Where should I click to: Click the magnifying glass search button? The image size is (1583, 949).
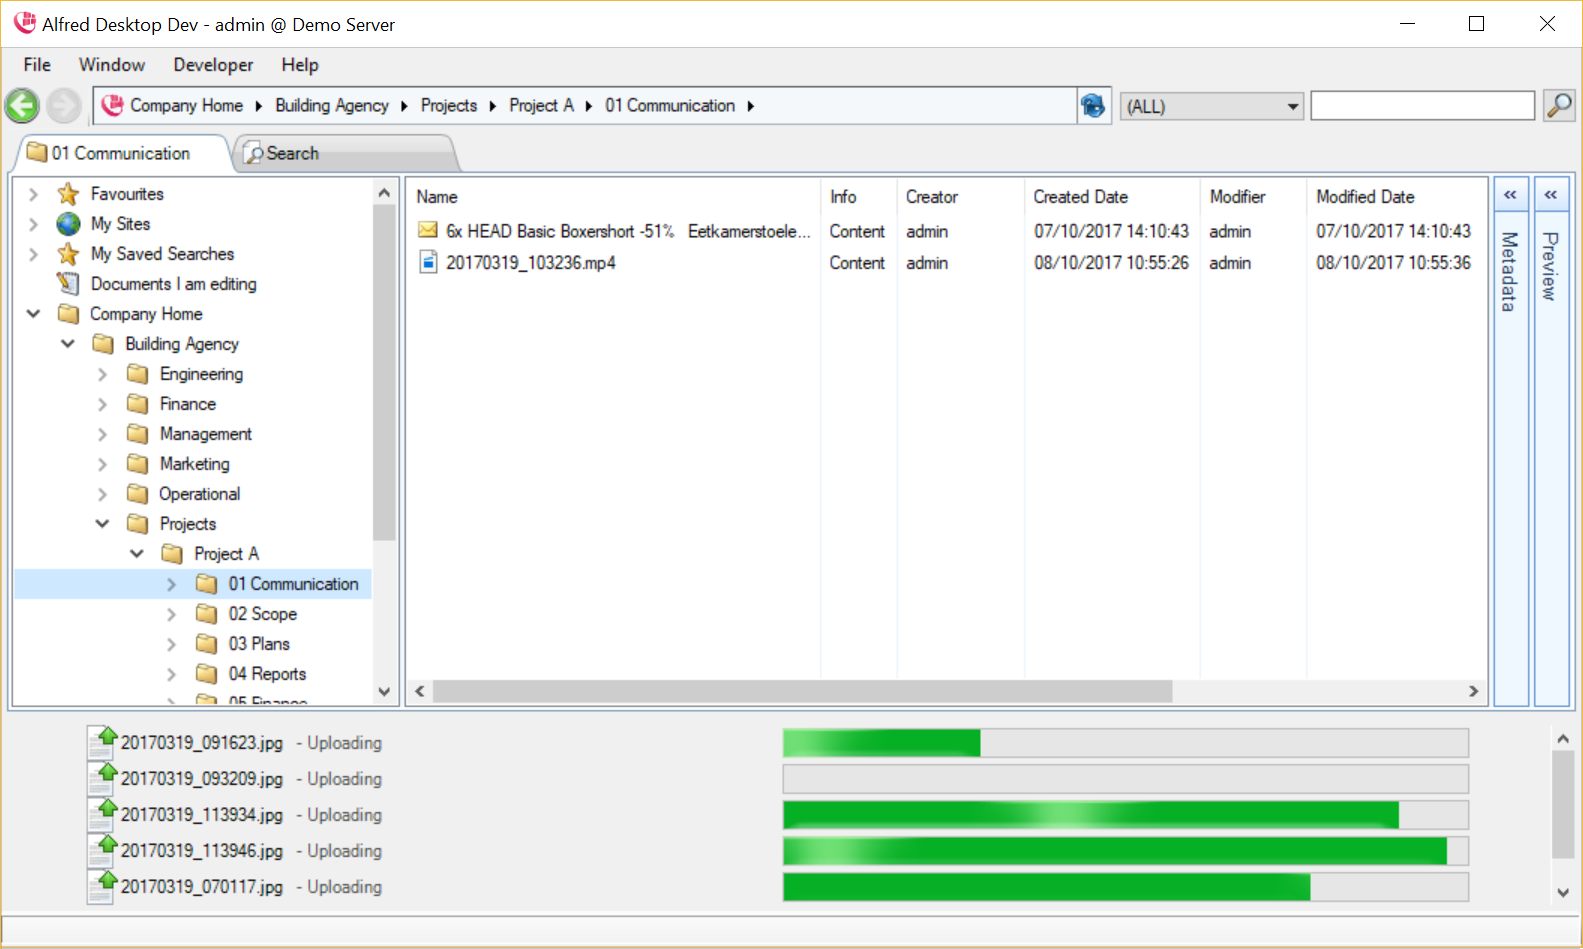coord(1559,105)
